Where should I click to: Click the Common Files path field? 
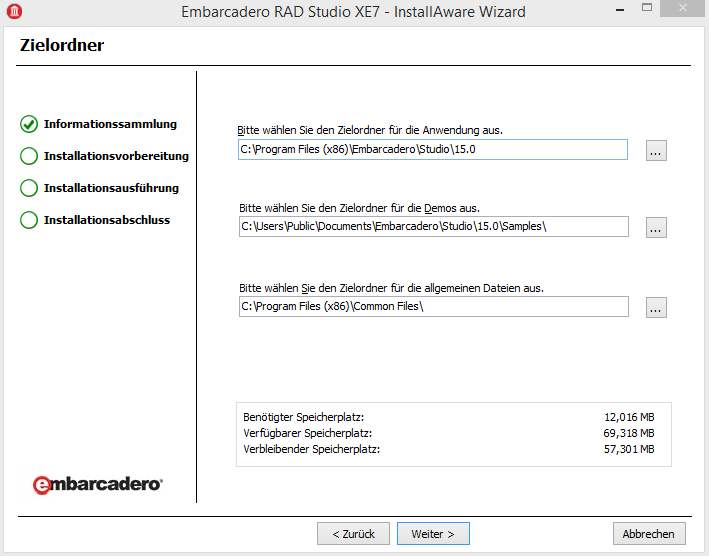point(434,306)
